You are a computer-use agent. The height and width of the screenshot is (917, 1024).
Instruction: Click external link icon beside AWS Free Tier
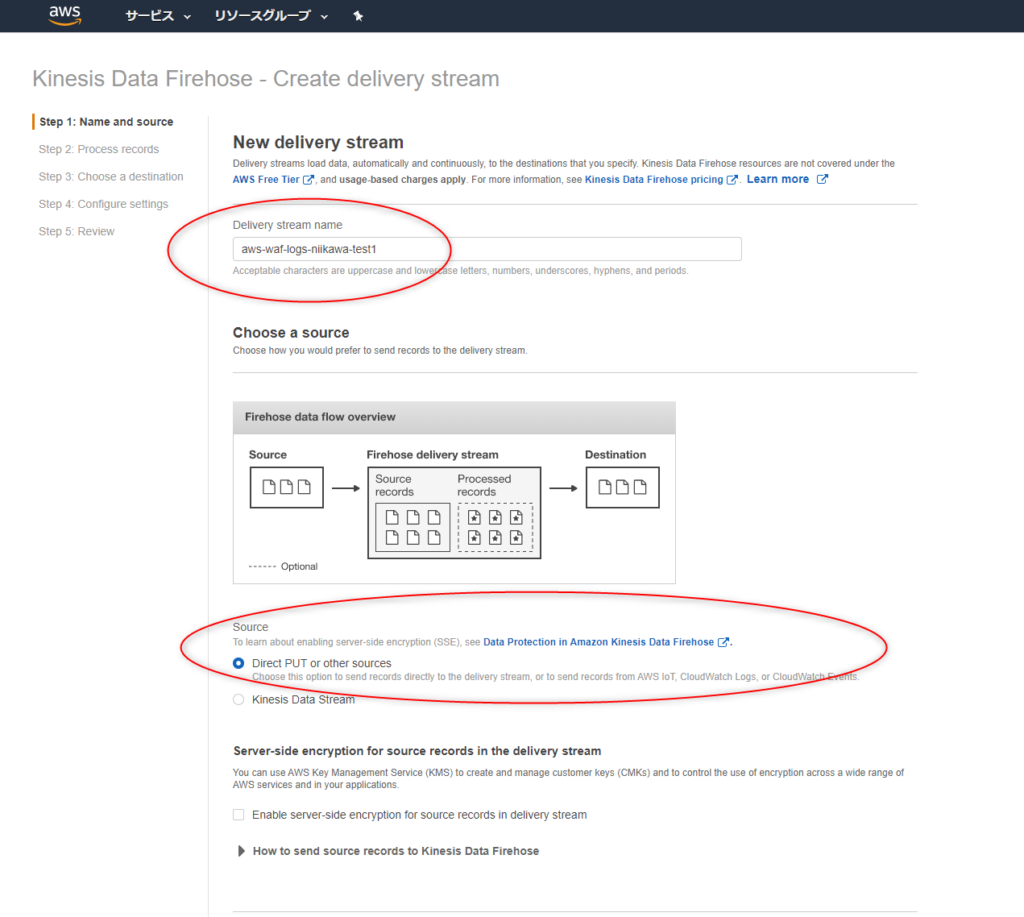click(309, 180)
